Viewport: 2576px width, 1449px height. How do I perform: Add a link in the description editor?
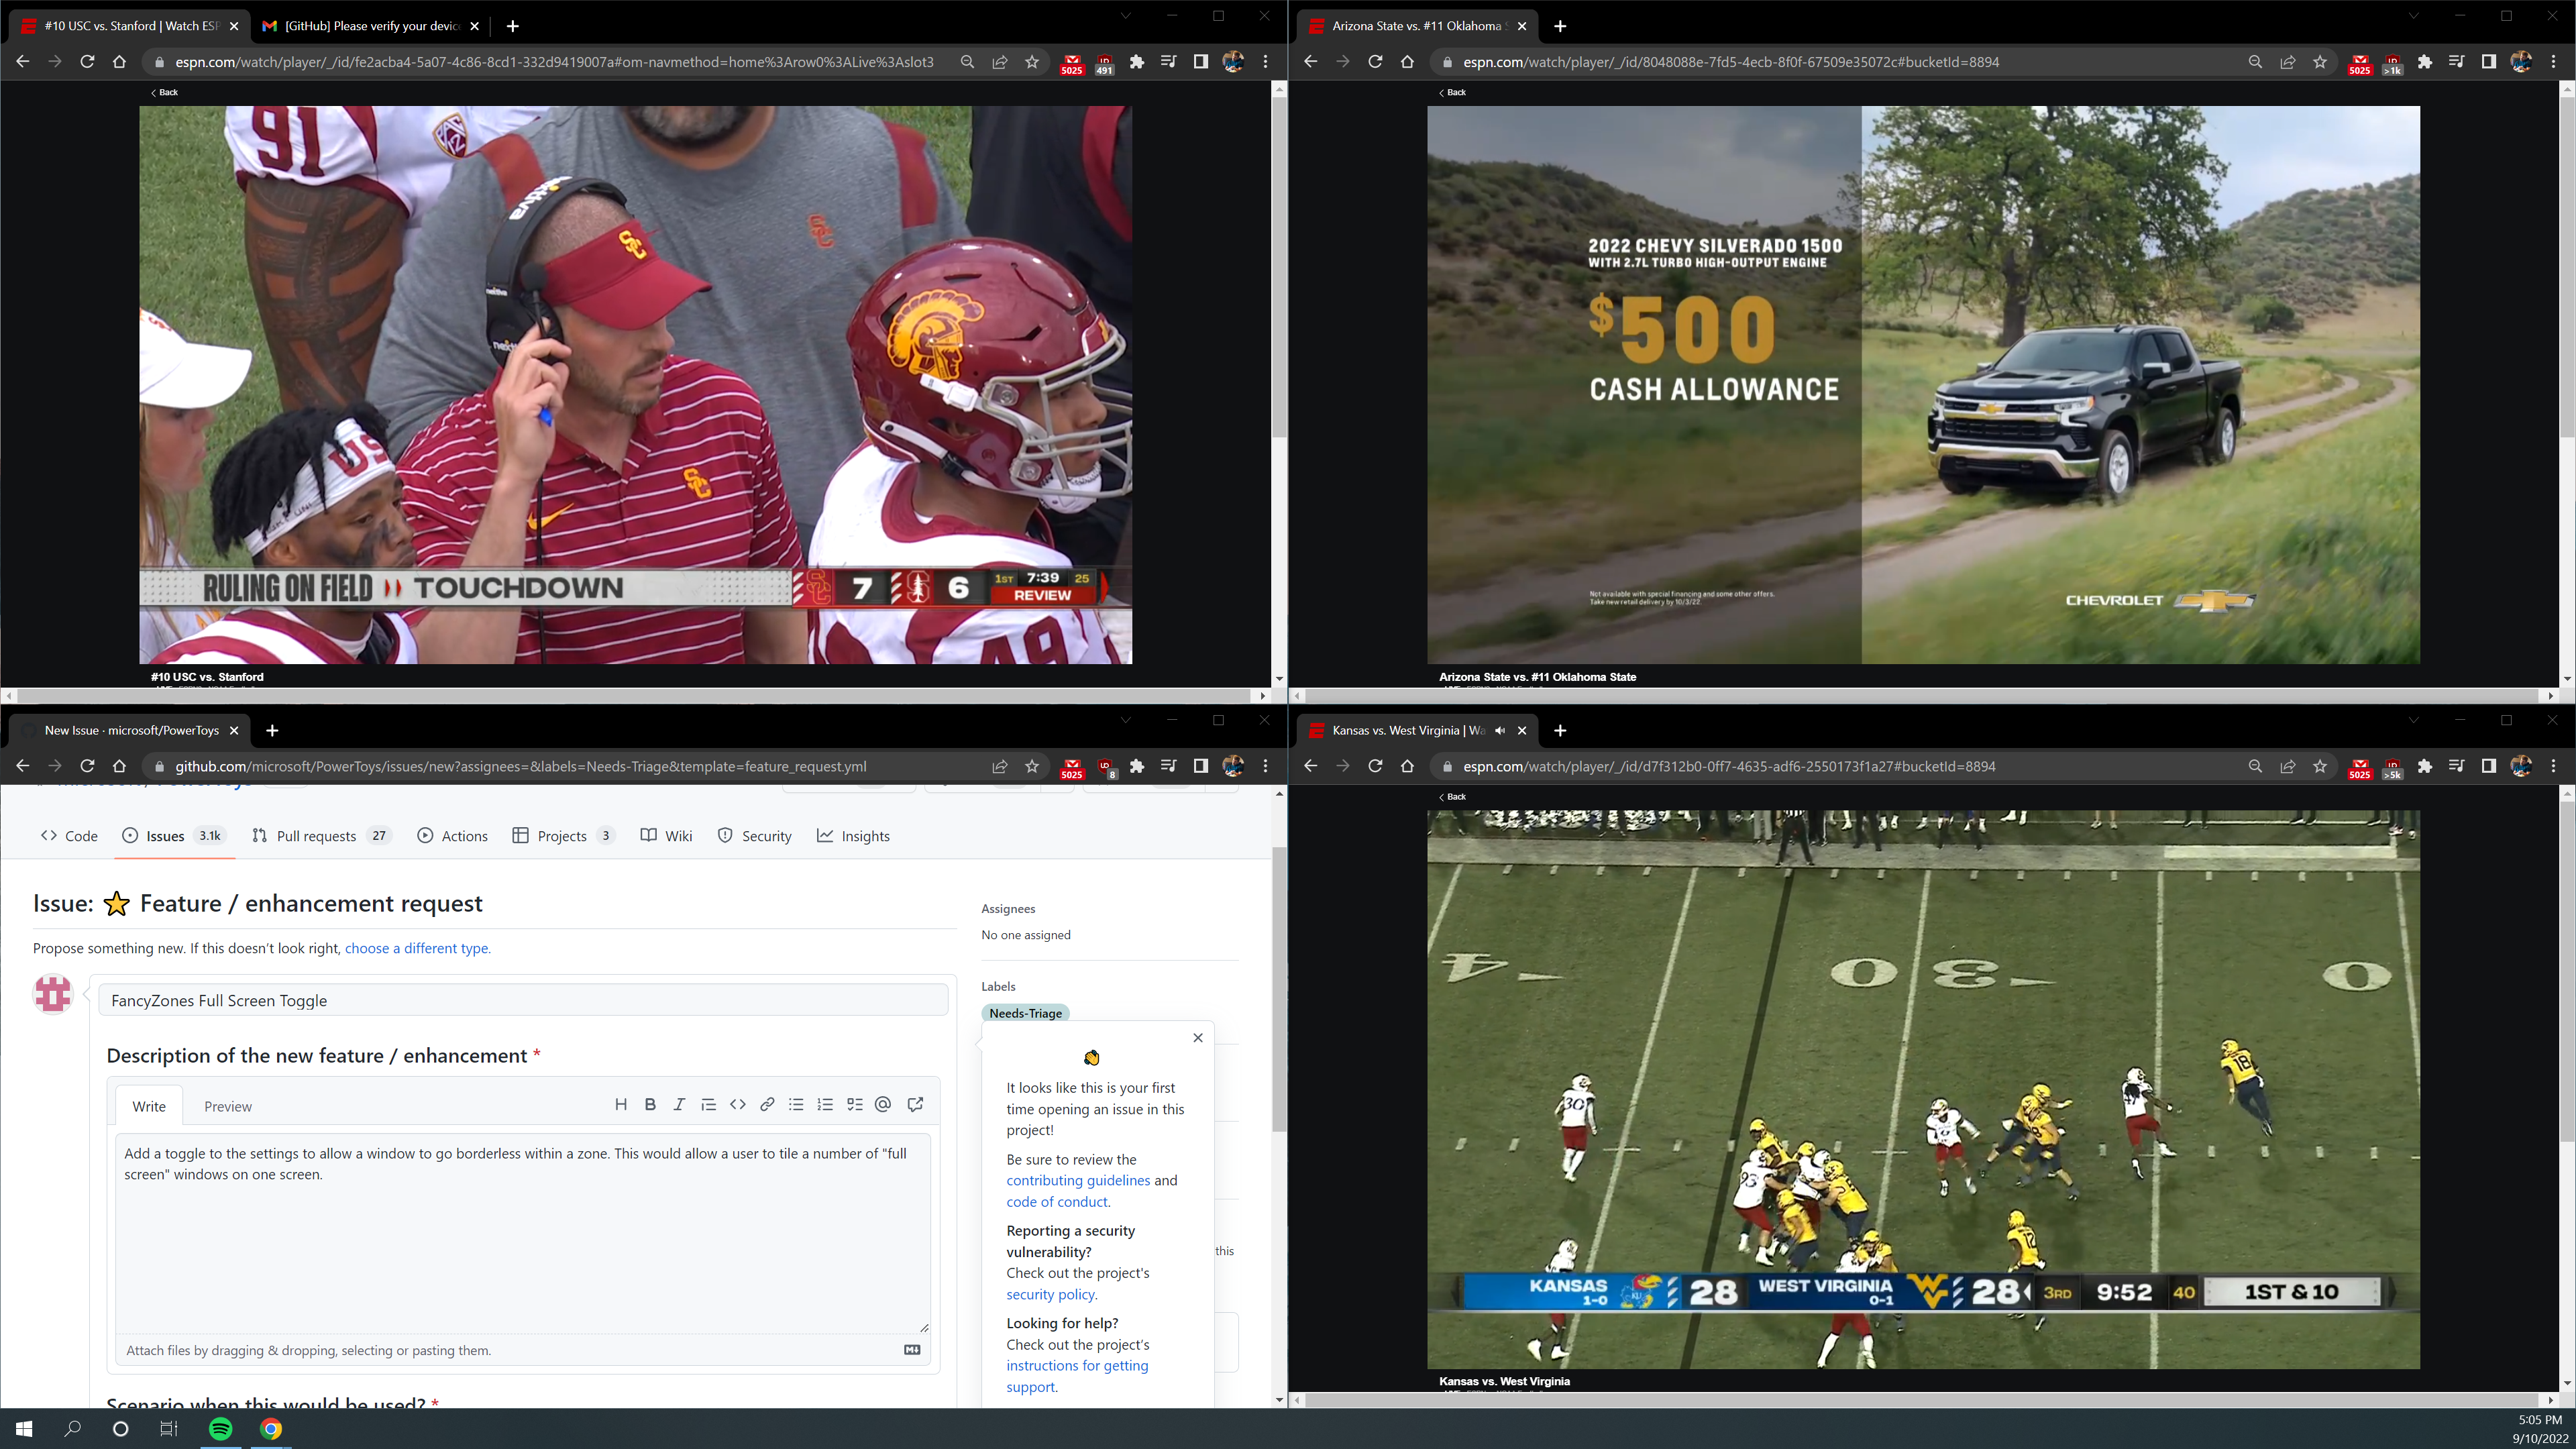(767, 1104)
